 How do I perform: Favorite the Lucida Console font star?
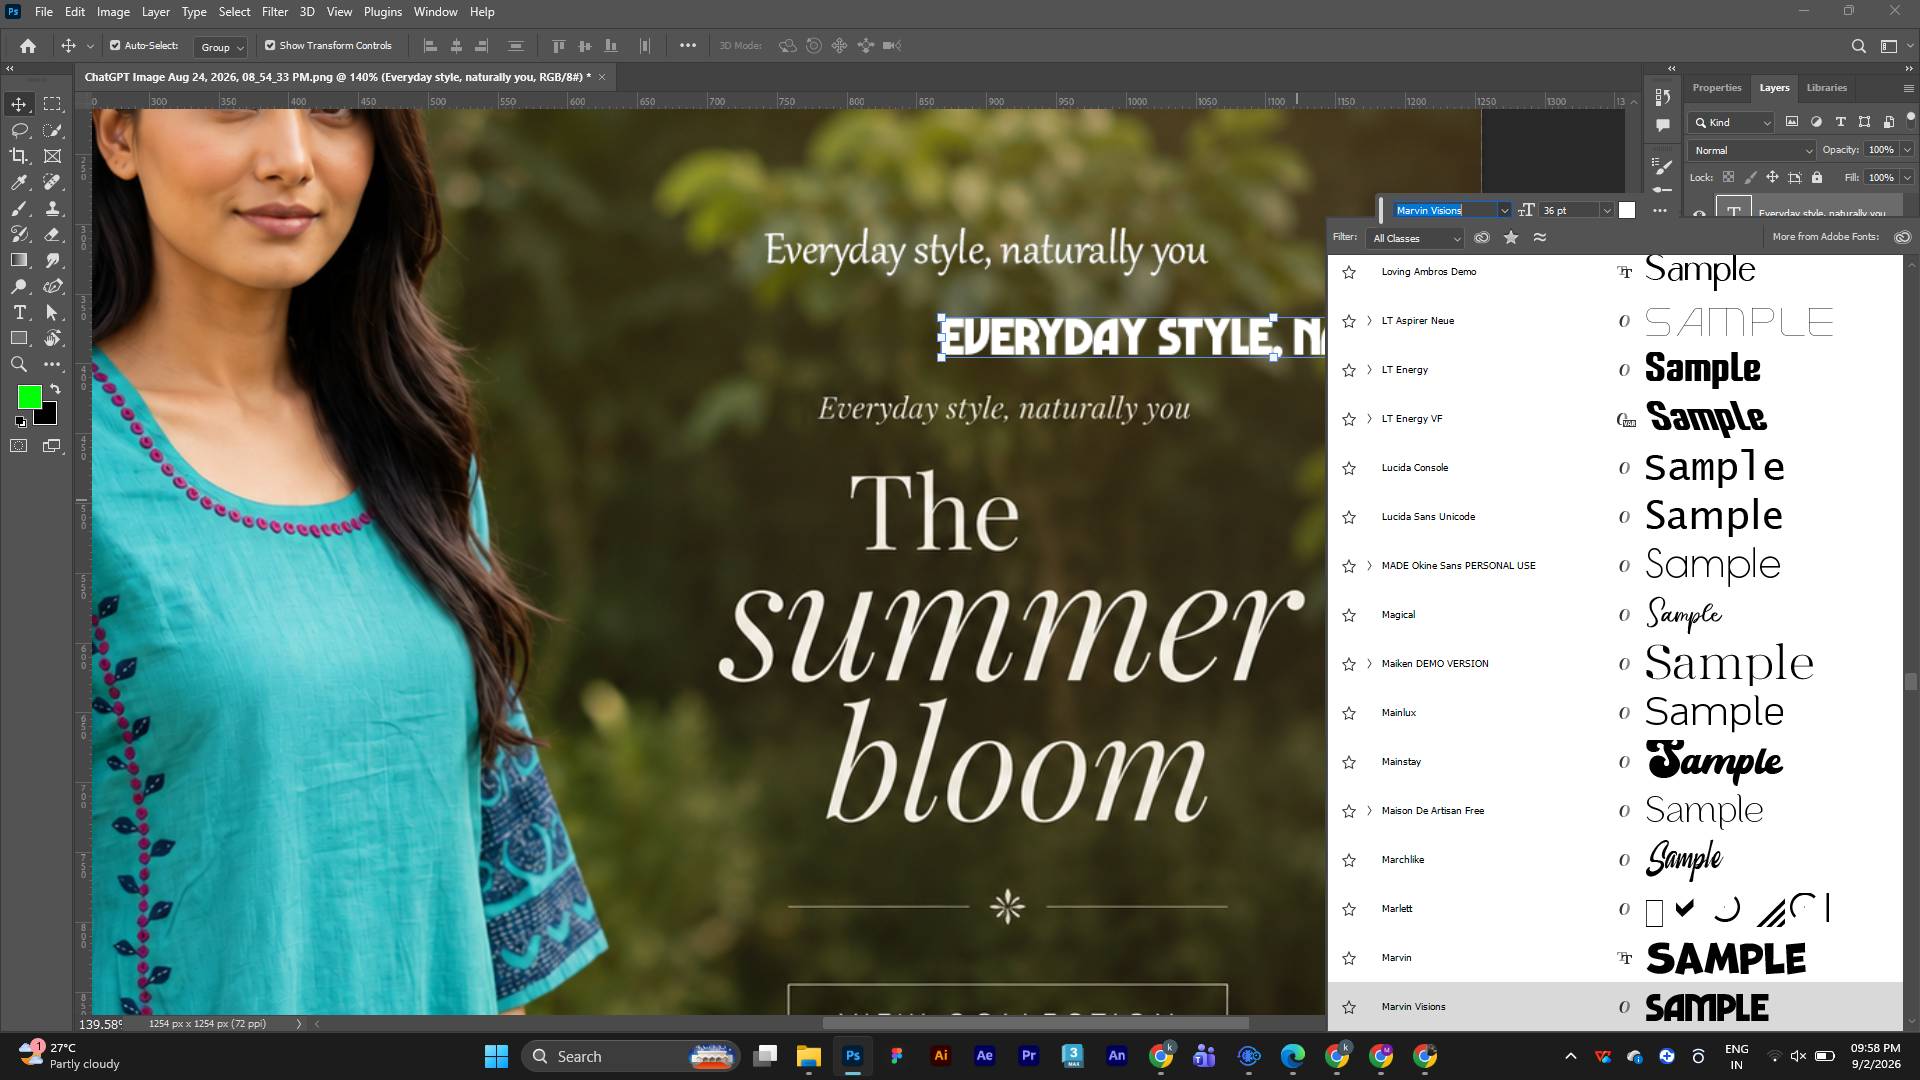pyautogui.click(x=1349, y=468)
